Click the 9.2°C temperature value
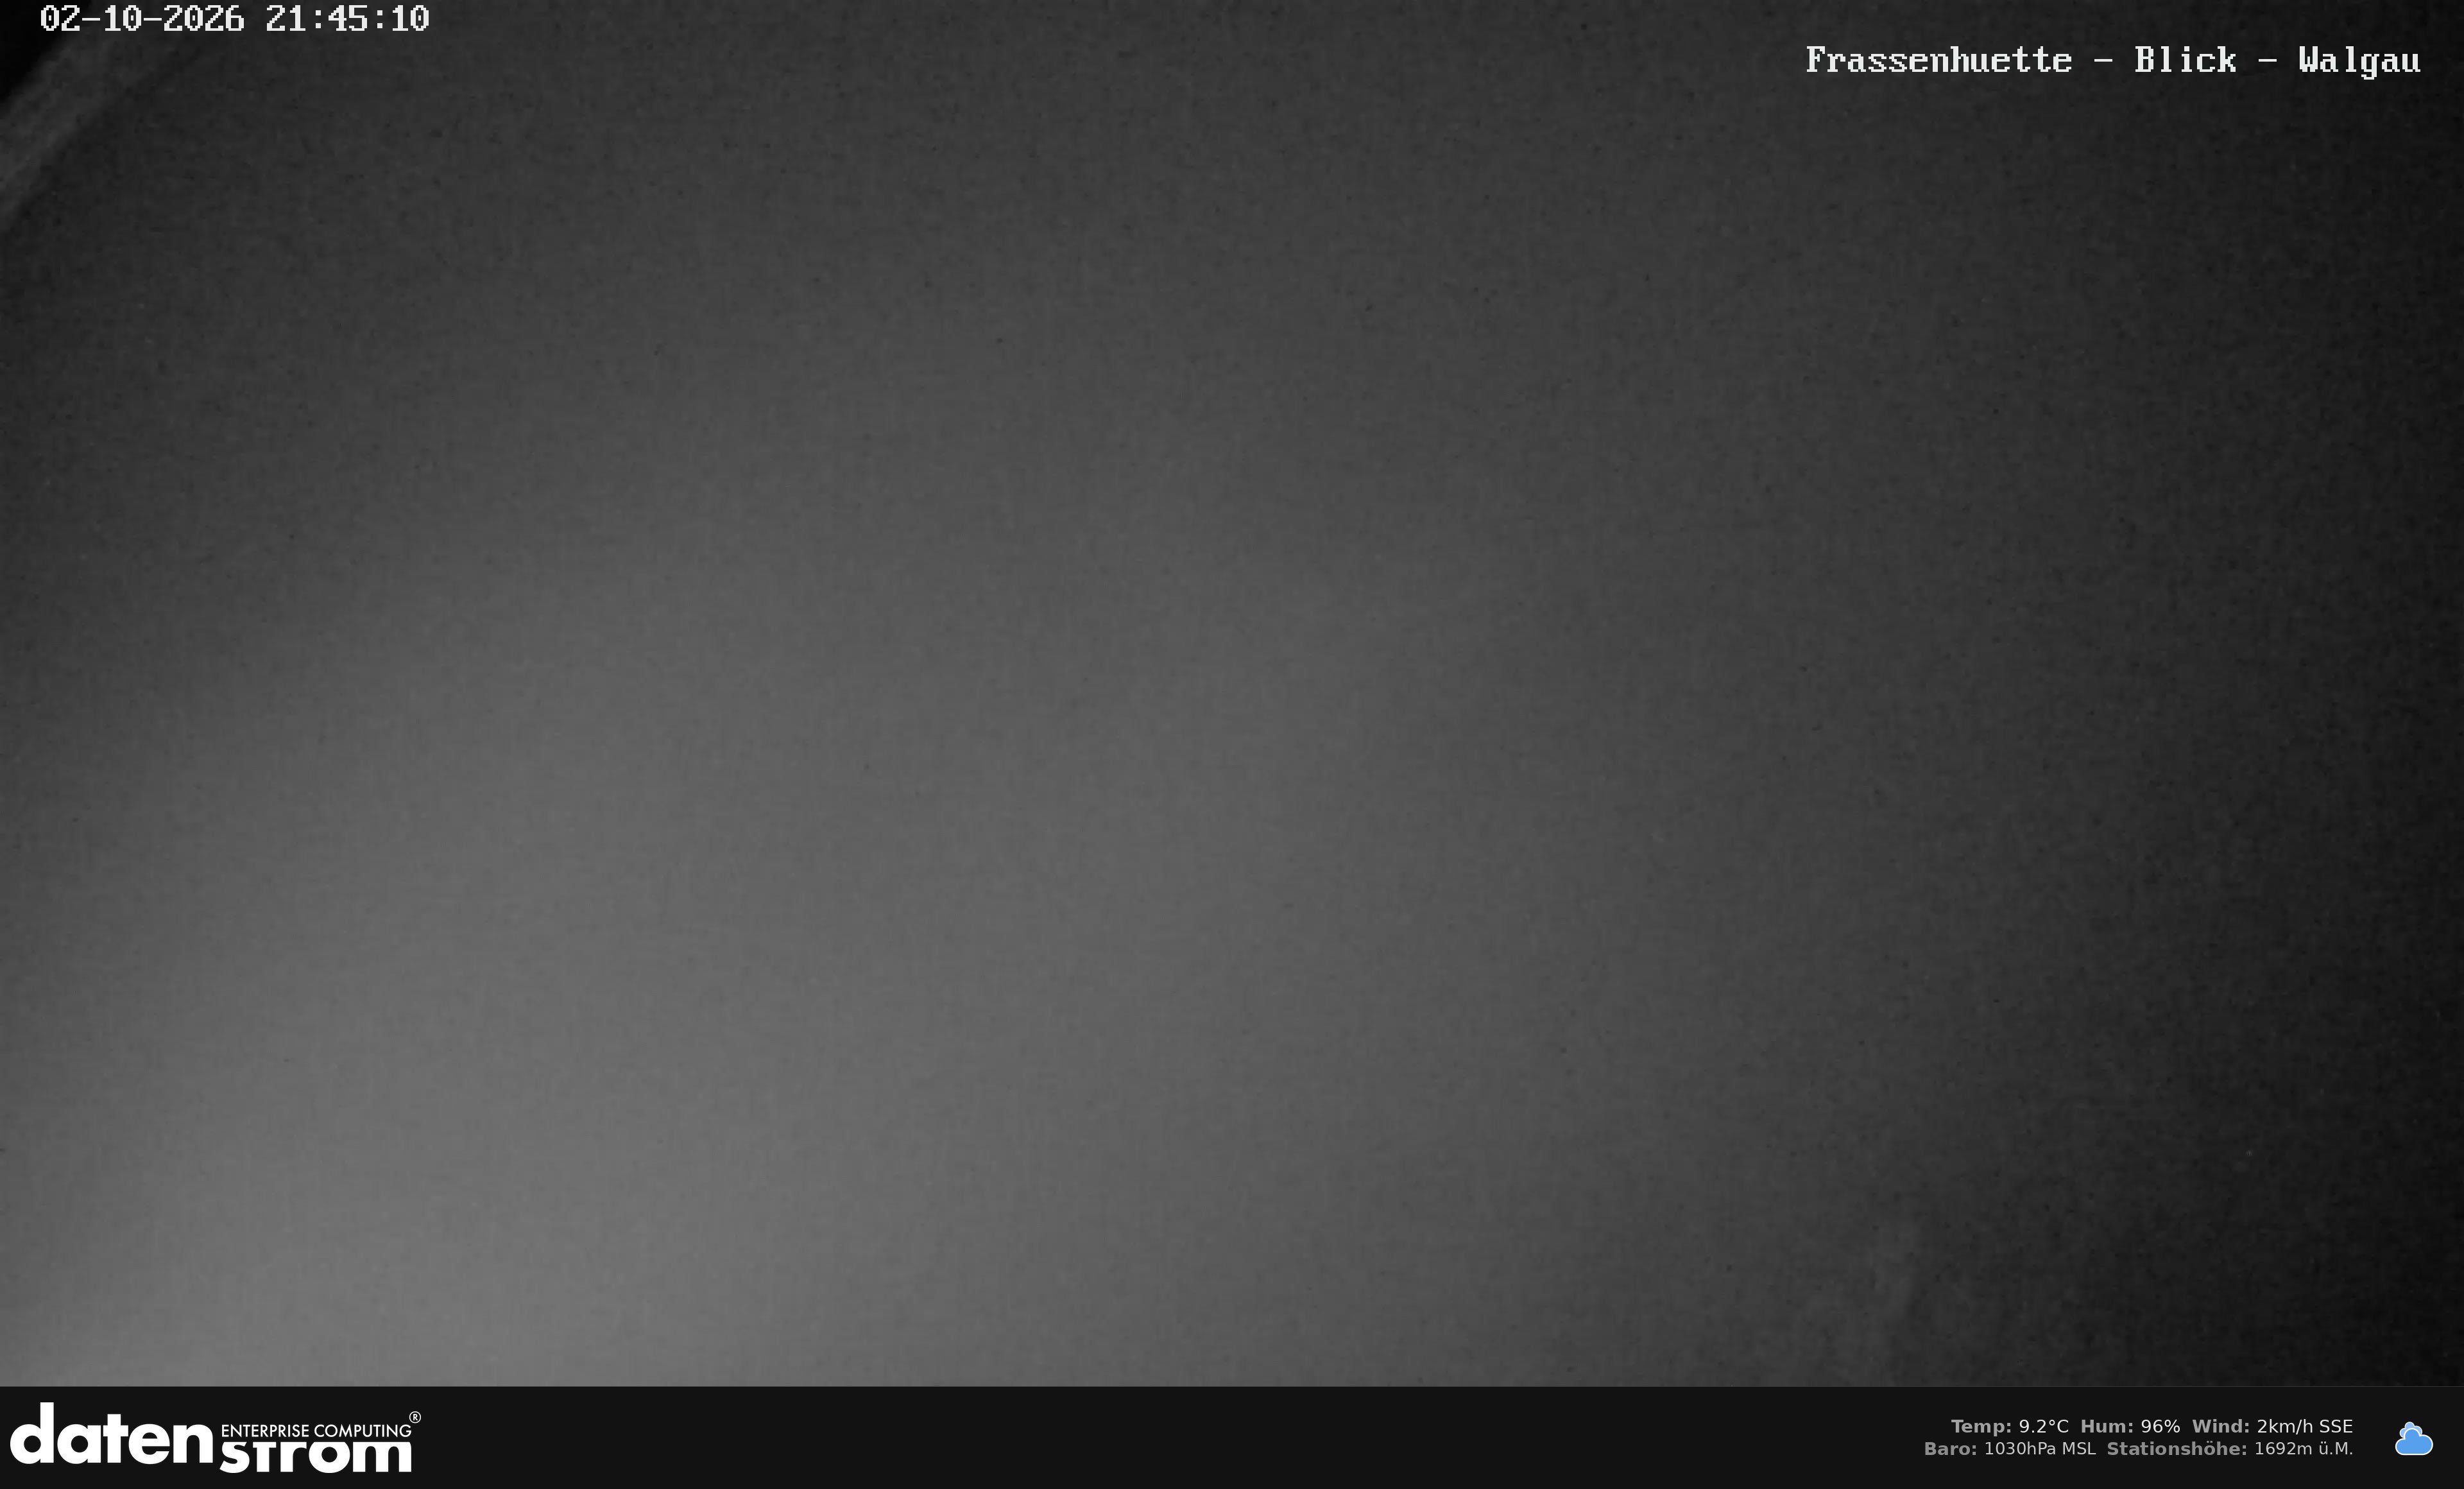 [x=2043, y=1426]
